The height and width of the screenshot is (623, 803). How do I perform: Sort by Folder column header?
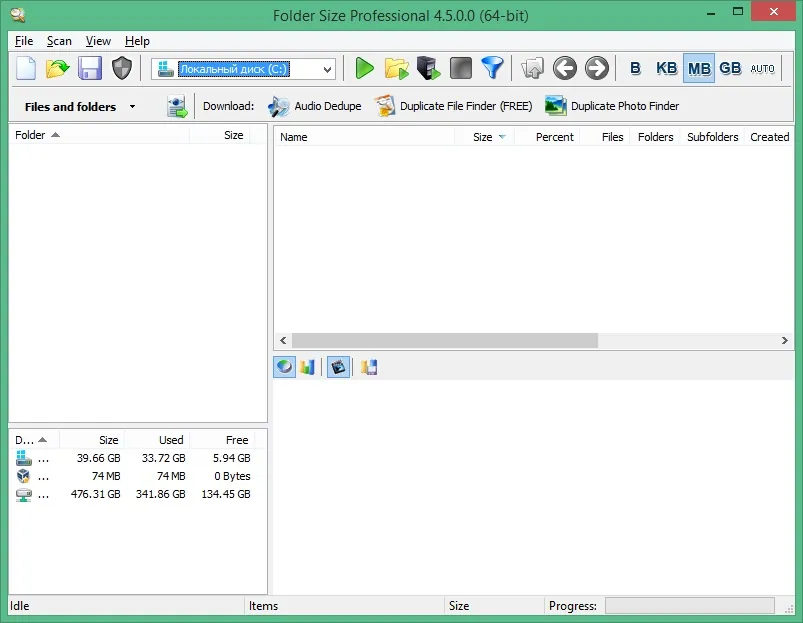coord(99,135)
